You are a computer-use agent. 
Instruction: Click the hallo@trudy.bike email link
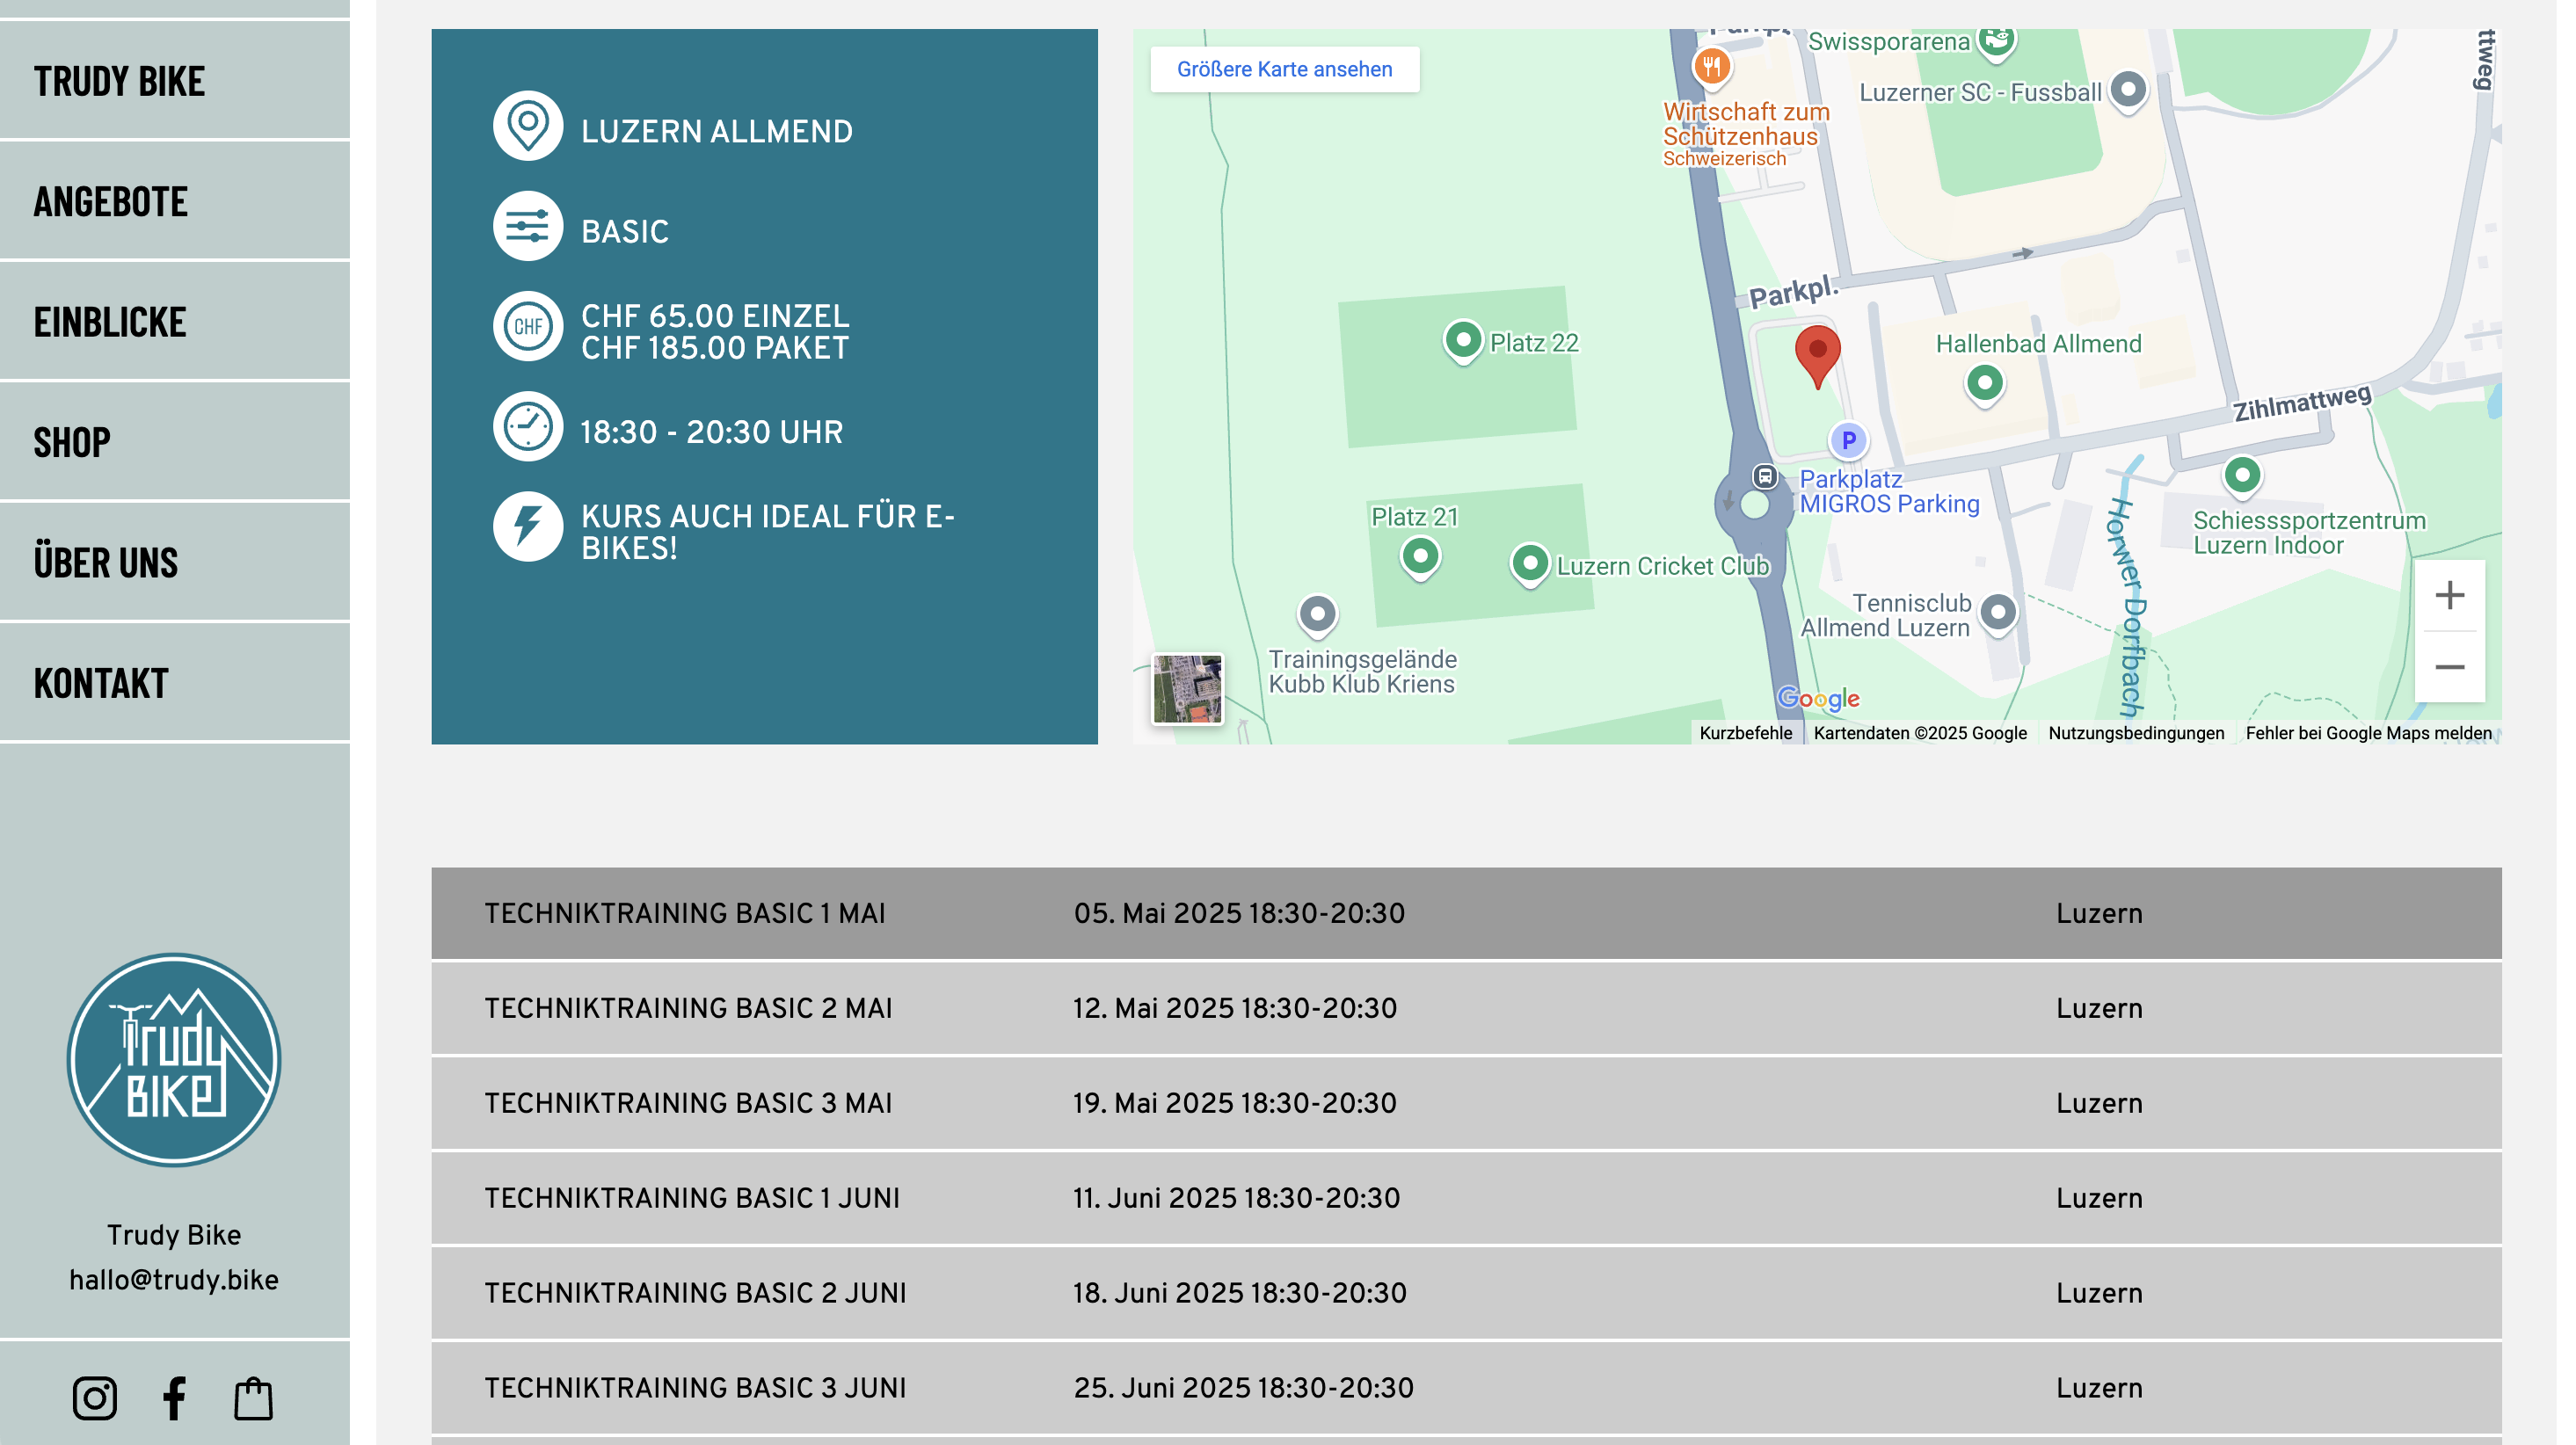coord(174,1280)
